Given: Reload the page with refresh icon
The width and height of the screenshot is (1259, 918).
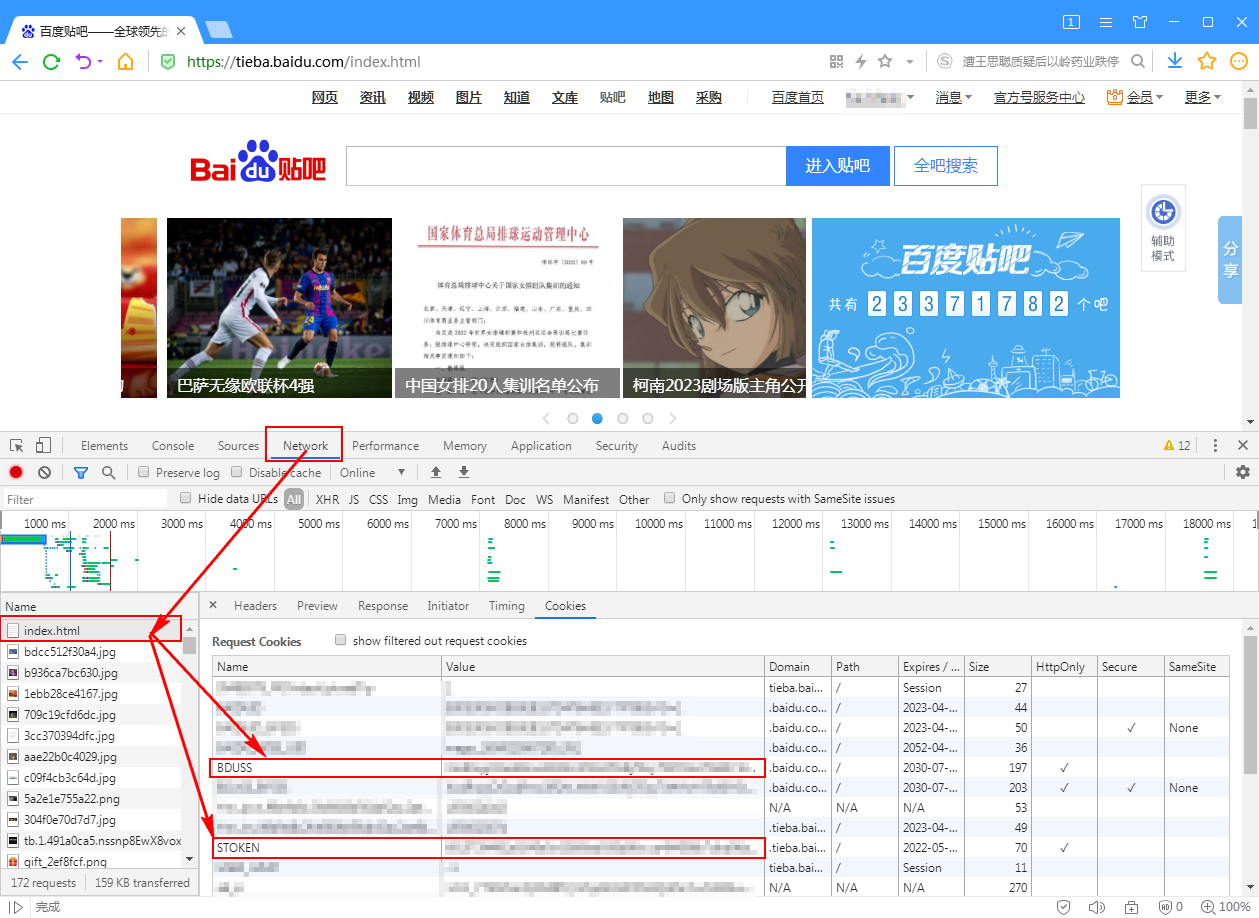Looking at the screenshot, I should tap(51, 62).
